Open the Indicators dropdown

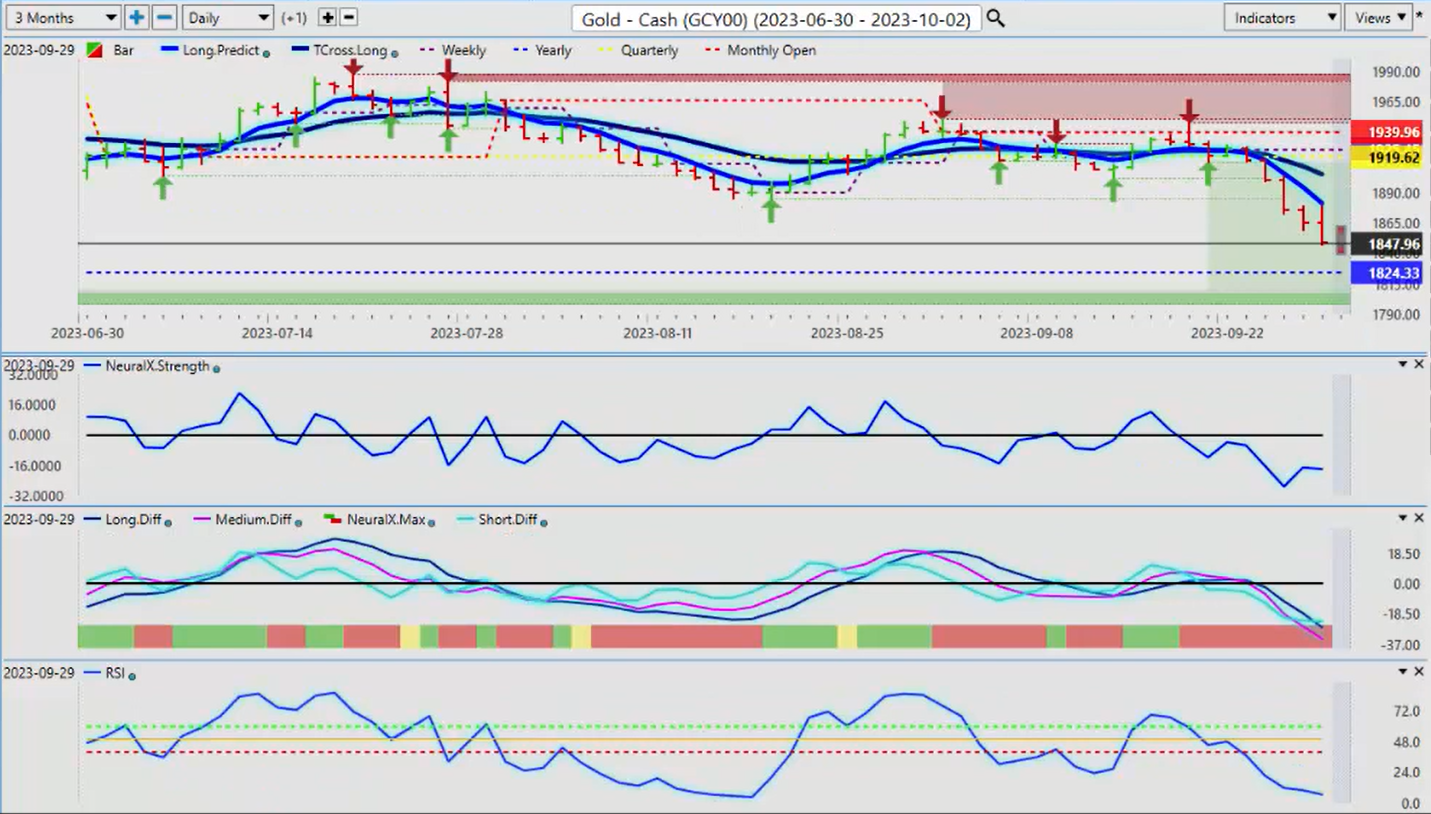pyautogui.click(x=1282, y=18)
